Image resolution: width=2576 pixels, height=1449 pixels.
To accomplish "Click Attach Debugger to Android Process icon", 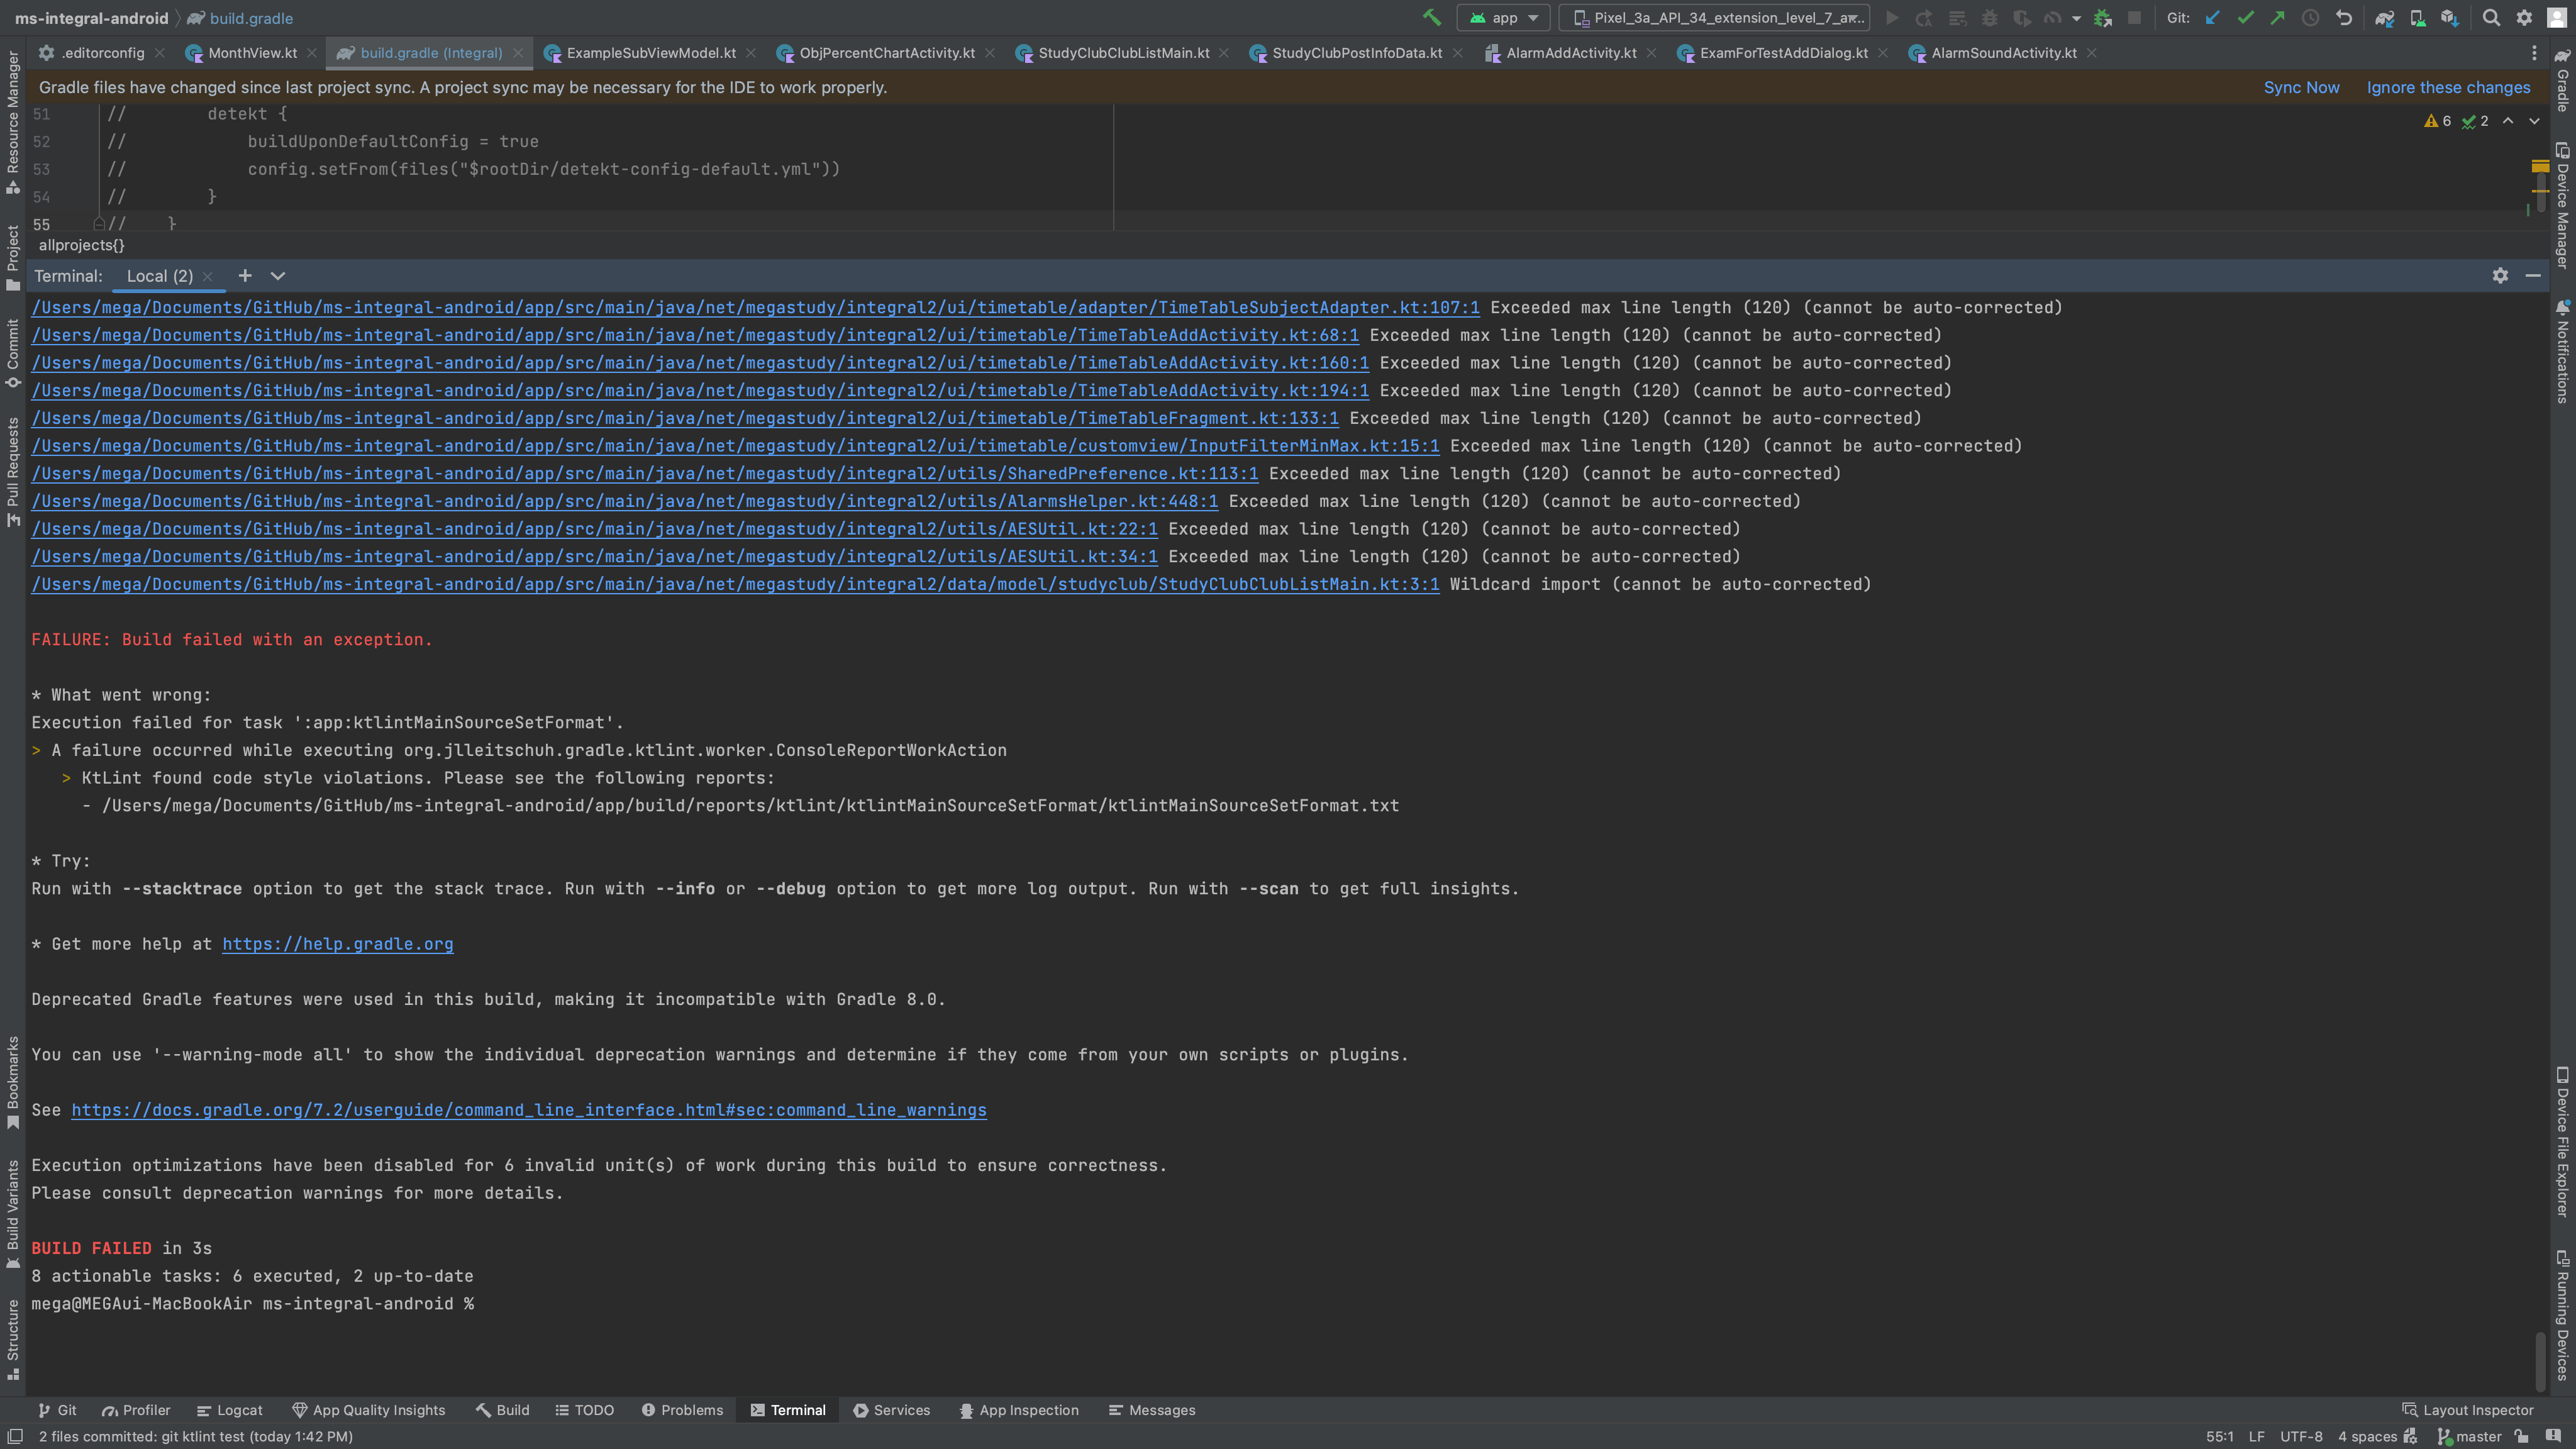I will 2103,18.
